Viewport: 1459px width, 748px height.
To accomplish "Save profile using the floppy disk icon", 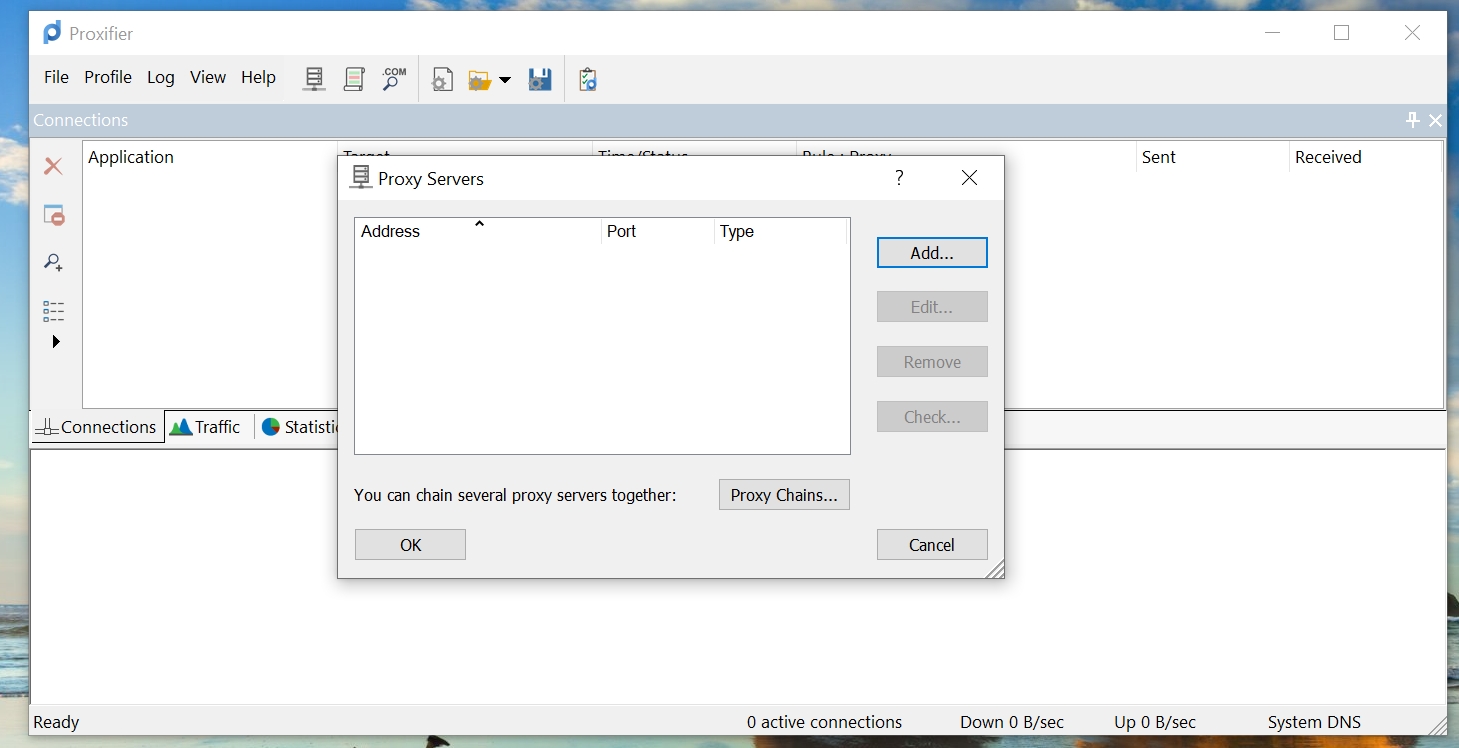I will (x=540, y=80).
